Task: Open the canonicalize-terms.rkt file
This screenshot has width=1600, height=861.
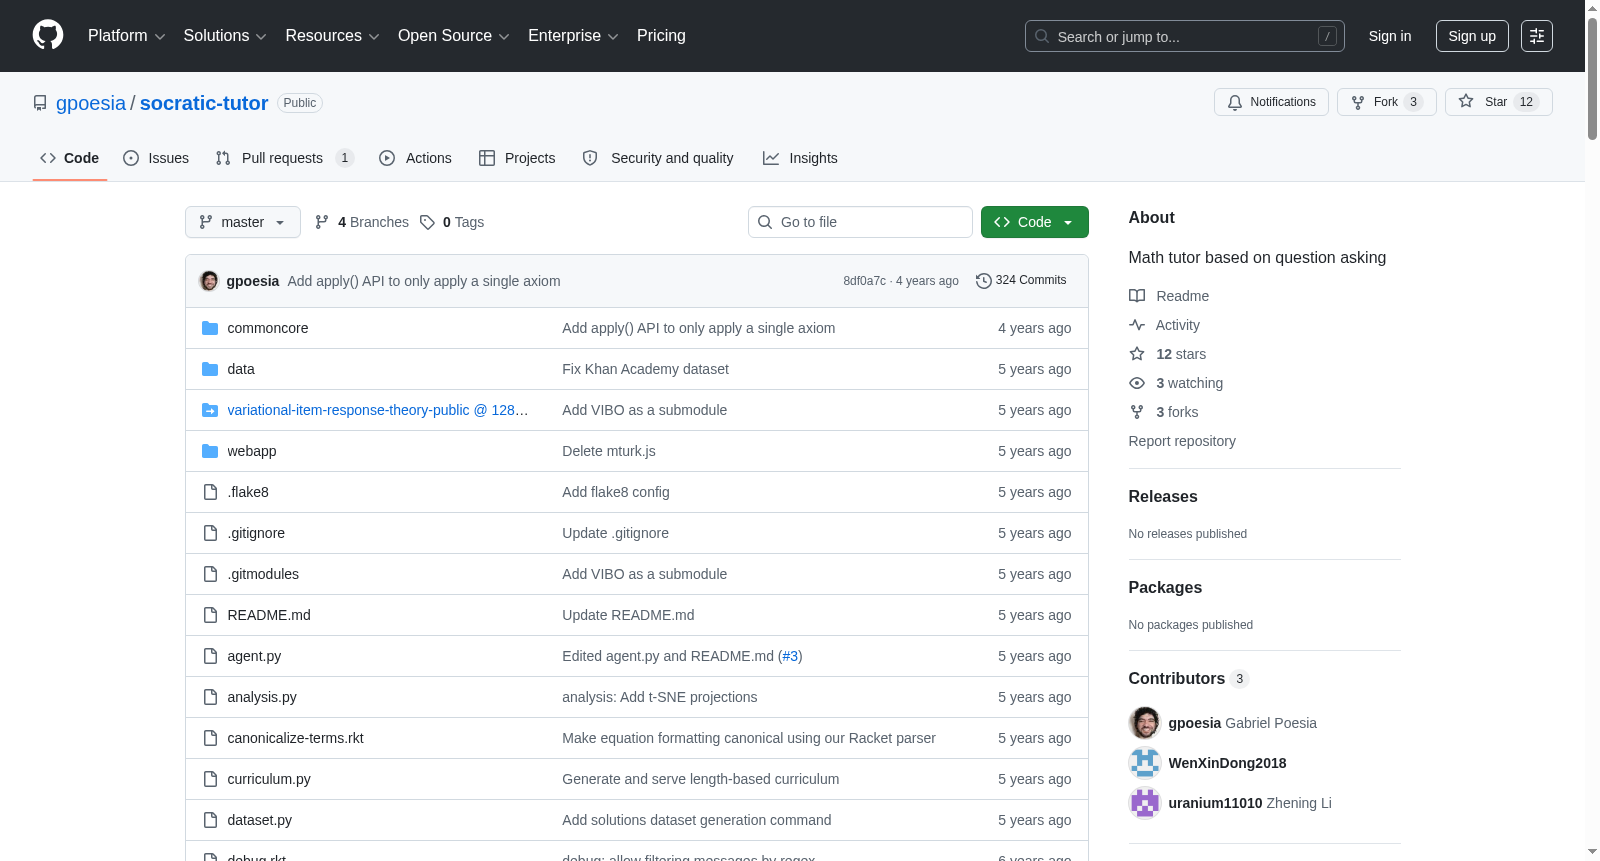Action: point(295,738)
